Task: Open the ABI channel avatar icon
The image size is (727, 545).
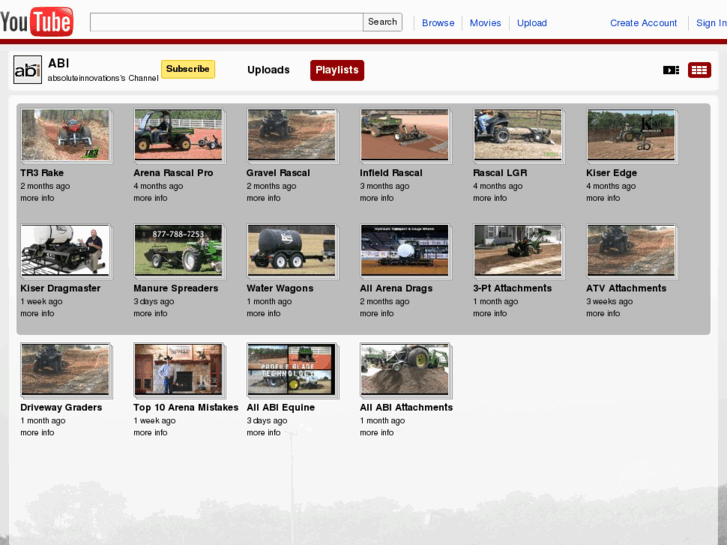Action: pyautogui.click(x=27, y=70)
